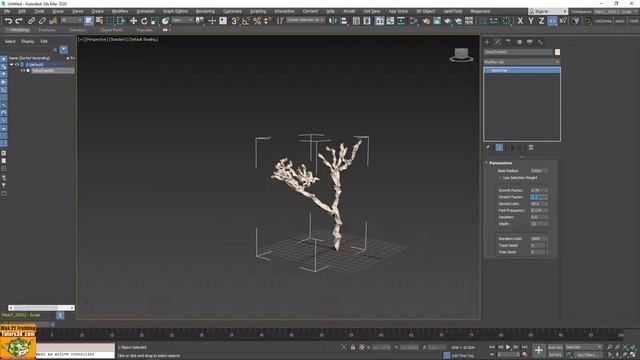
Task: Collapse the Parameters rollout
Action: (x=500, y=163)
